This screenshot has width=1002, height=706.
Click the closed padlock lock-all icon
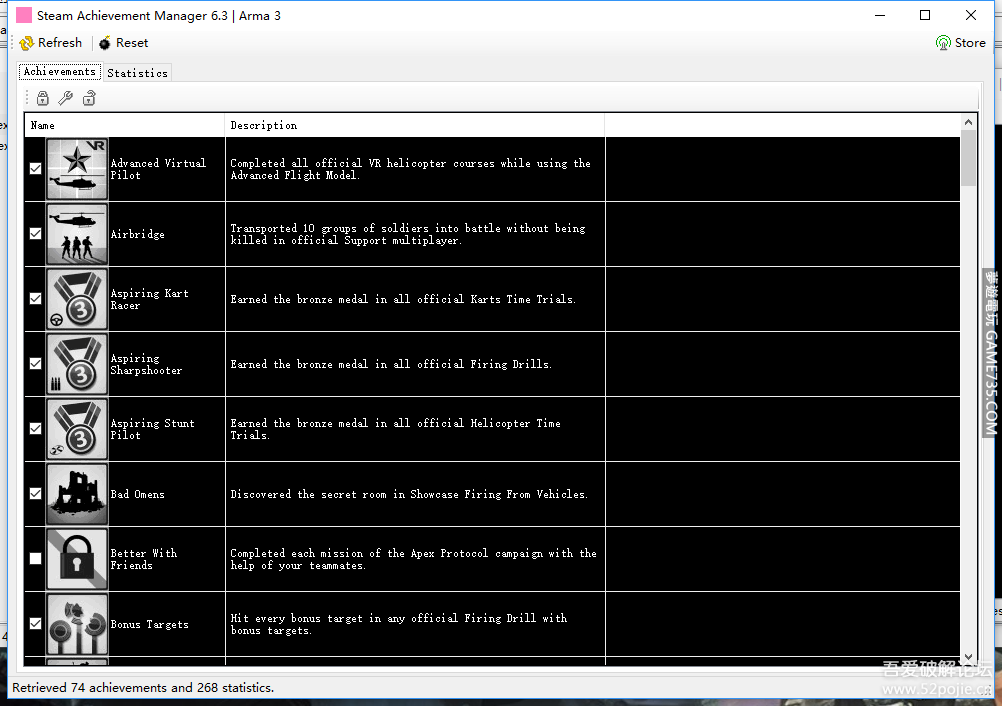point(43,98)
